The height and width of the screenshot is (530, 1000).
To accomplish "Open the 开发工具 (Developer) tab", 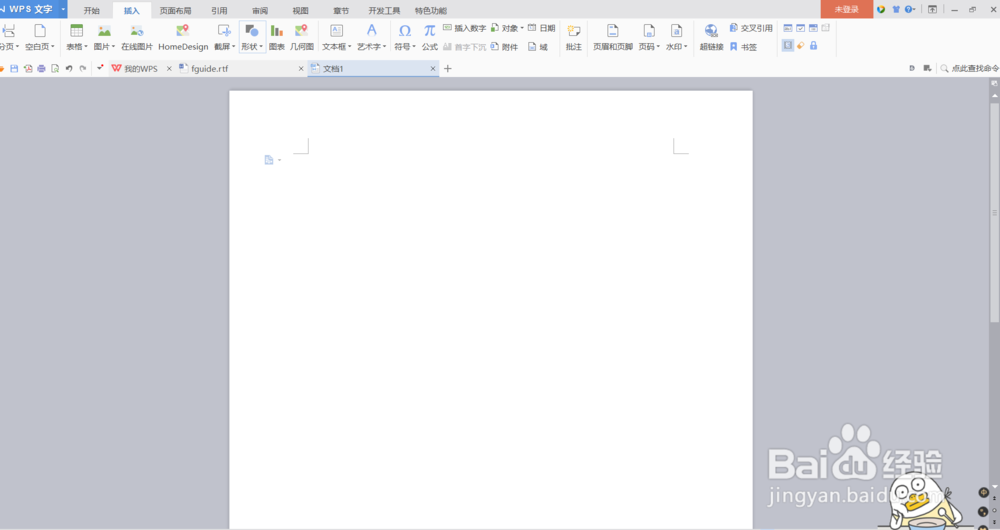I will pyautogui.click(x=384, y=10).
